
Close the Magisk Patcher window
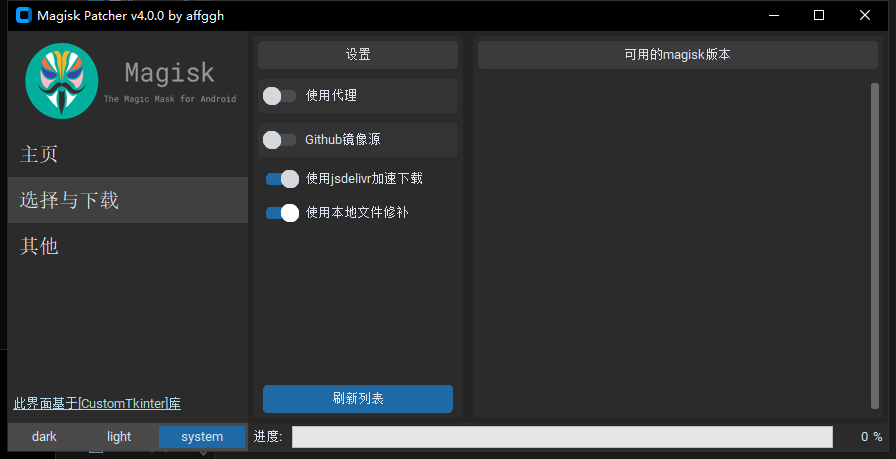point(865,15)
